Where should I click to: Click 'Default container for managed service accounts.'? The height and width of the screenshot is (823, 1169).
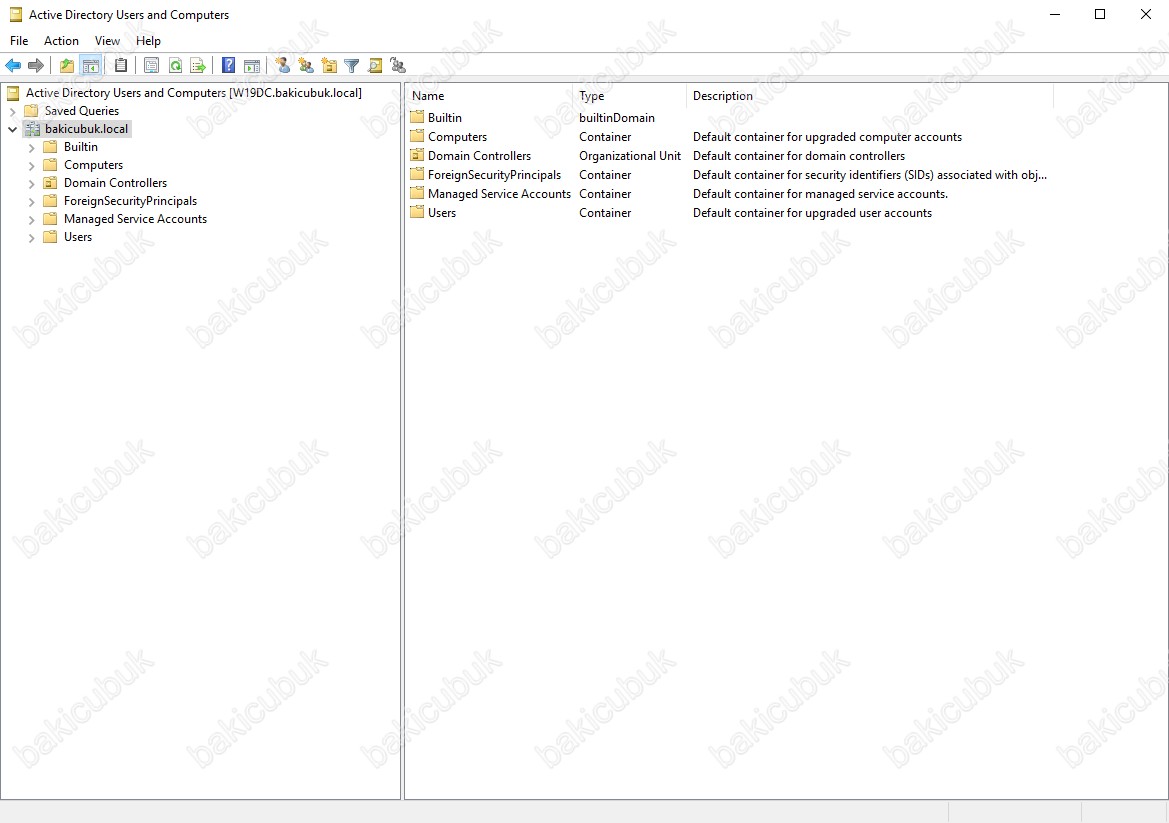820,194
